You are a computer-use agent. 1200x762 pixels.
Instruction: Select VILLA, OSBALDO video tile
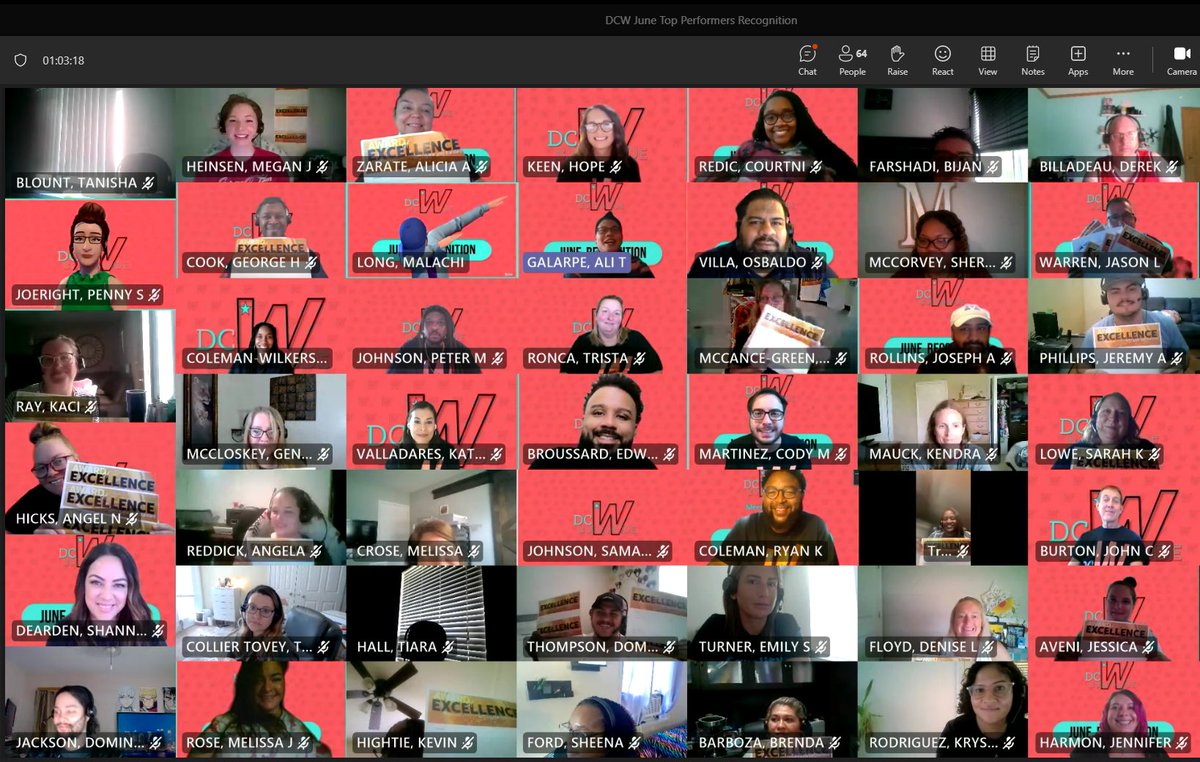pos(772,230)
